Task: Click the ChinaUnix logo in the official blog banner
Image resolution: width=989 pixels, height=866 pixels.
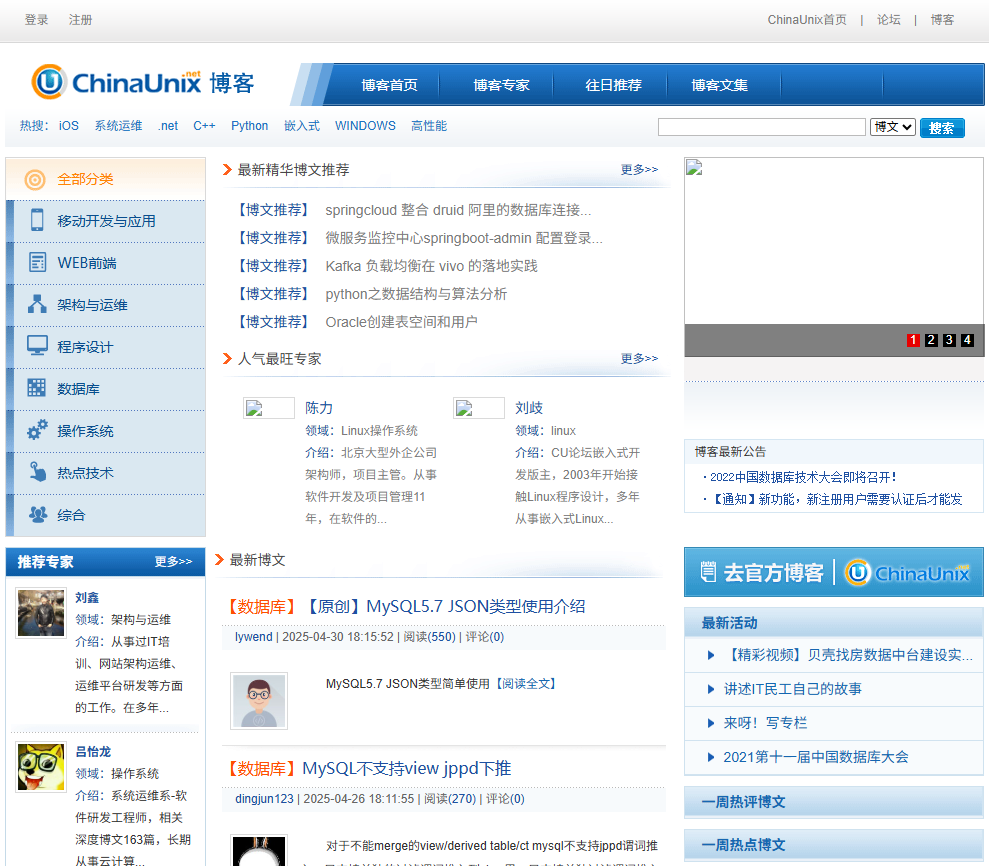Action: pyautogui.click(x=908, y=572)
